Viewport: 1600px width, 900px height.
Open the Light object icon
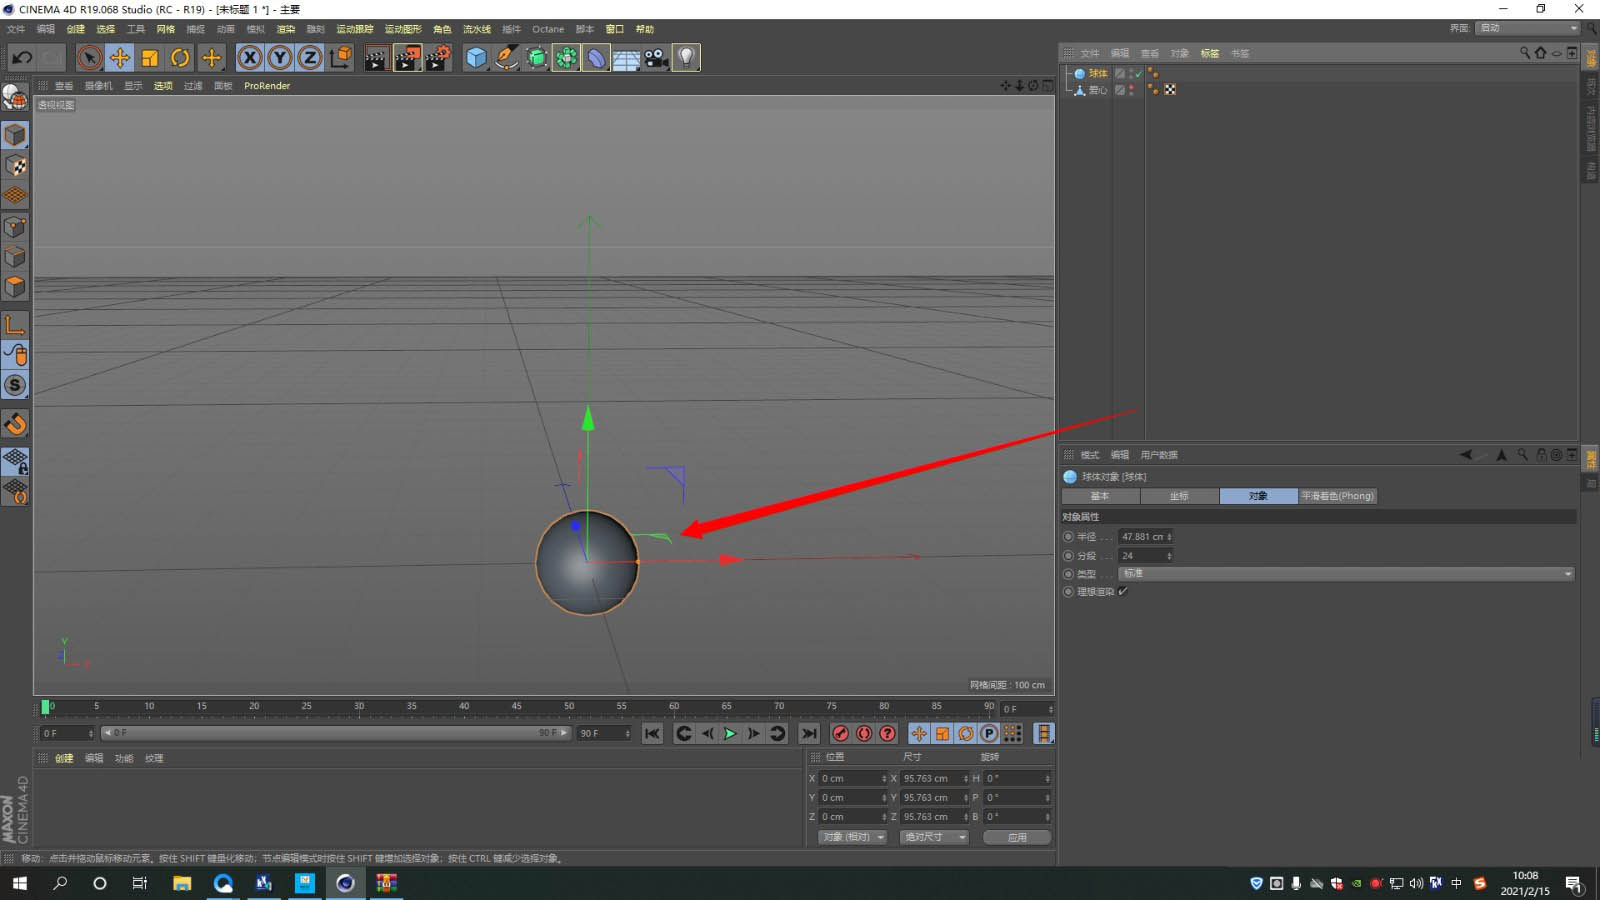click(x=686, y=58)
